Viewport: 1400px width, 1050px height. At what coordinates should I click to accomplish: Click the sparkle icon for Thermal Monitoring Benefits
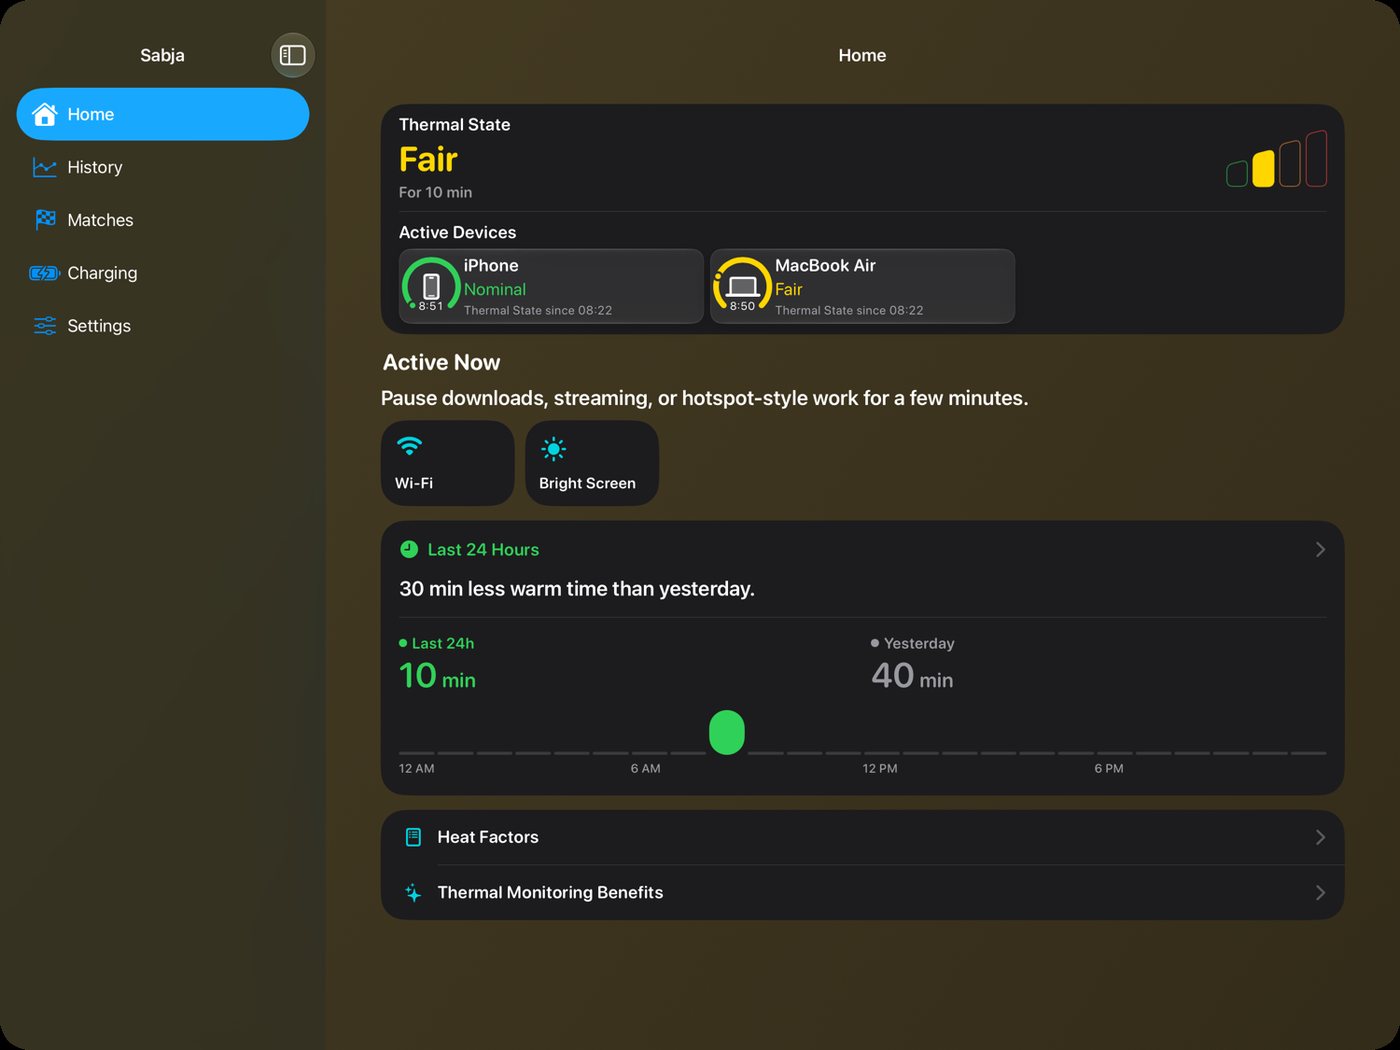point(413,892)
